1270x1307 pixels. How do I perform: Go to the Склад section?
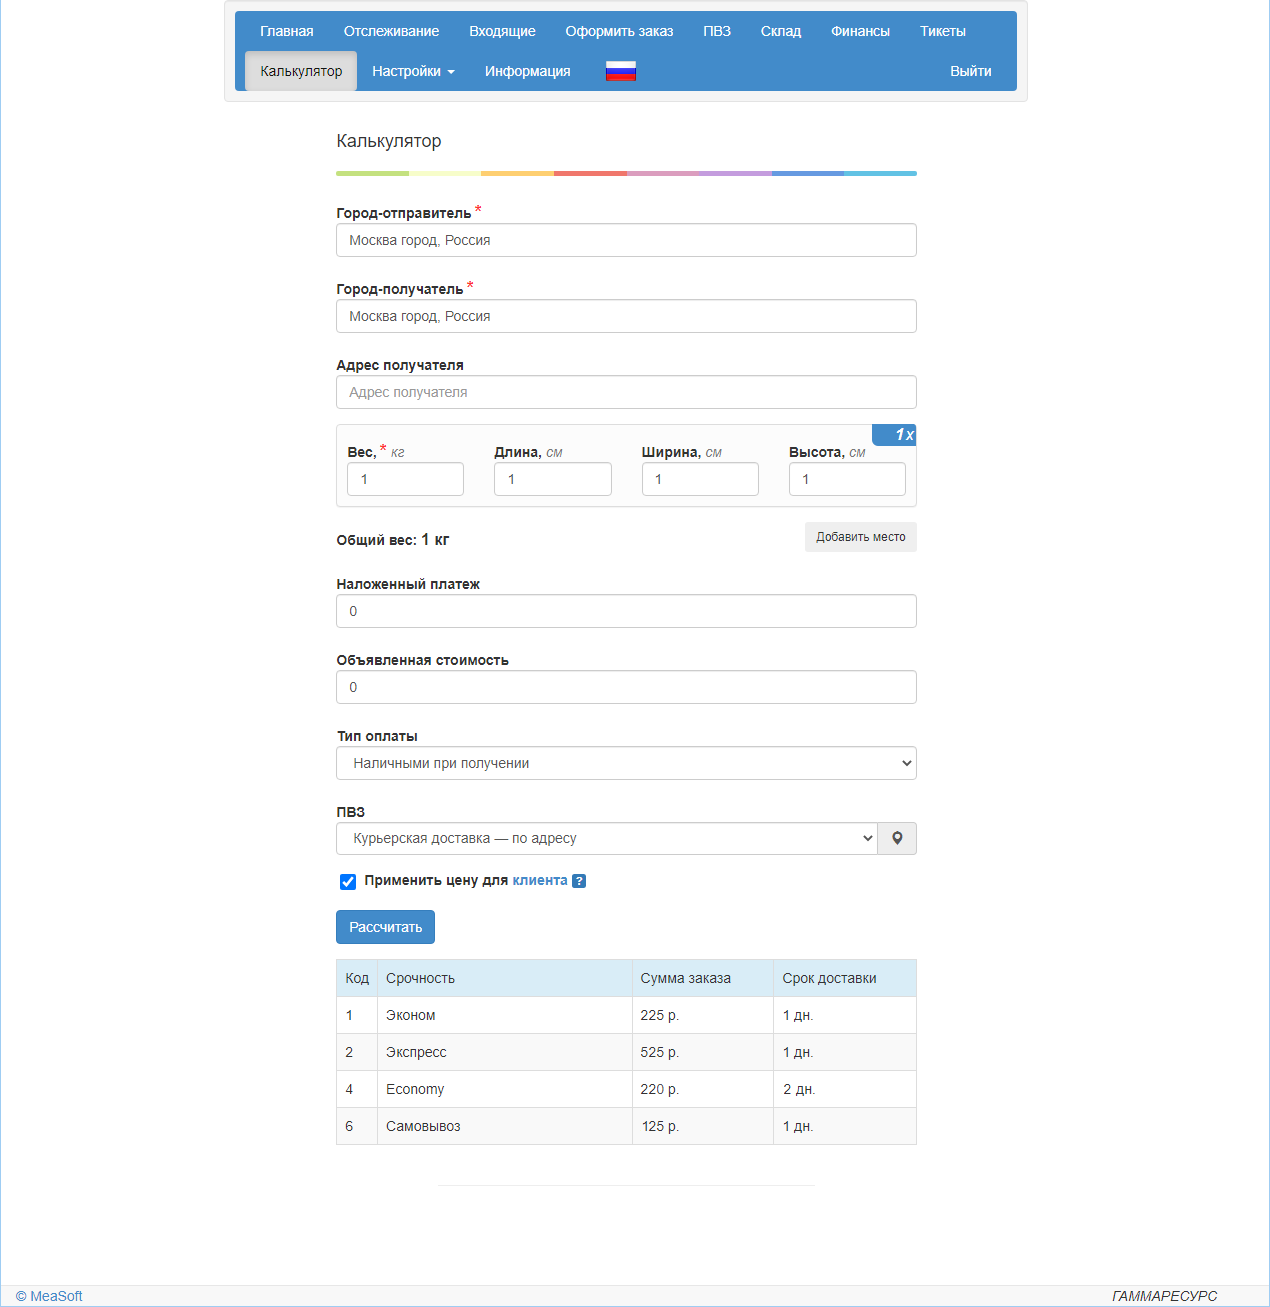[x=781, y=31]
